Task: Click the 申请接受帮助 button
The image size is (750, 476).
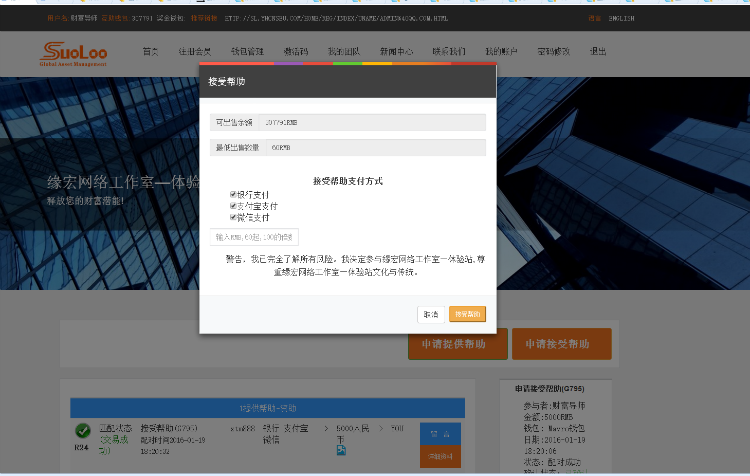Action: coord(562,344)
